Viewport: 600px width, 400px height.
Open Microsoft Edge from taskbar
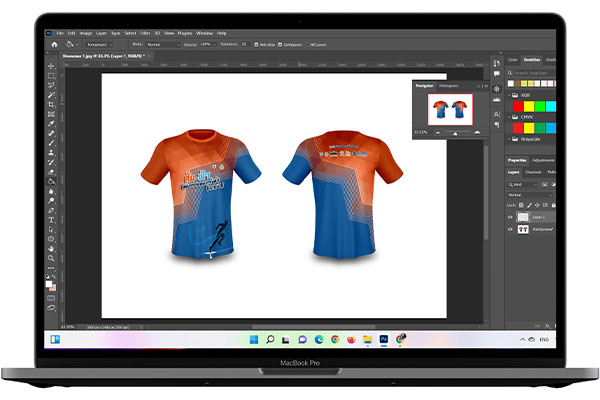pos(319,340)
